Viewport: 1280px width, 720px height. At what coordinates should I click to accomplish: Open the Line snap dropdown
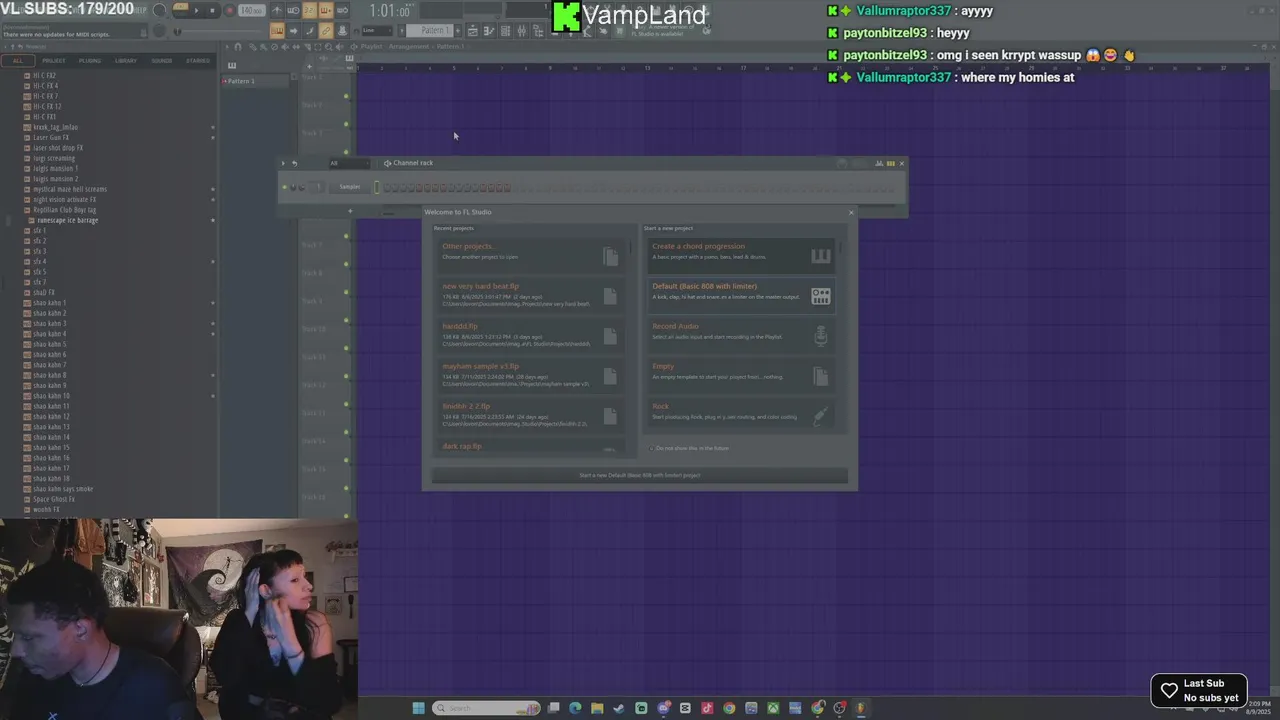(x=377, y=30)
